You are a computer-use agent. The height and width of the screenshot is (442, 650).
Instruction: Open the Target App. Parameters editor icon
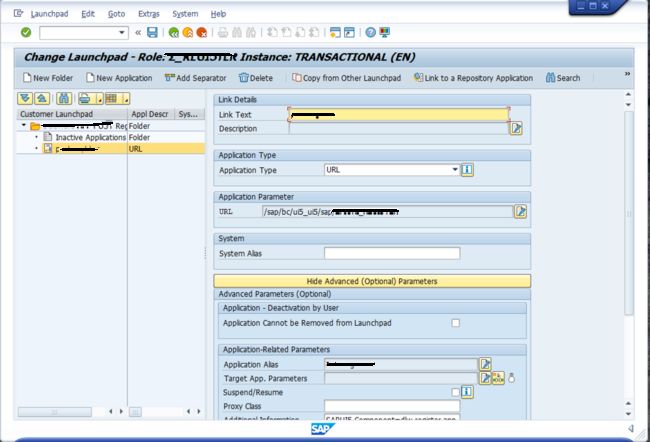click(485, 378)
